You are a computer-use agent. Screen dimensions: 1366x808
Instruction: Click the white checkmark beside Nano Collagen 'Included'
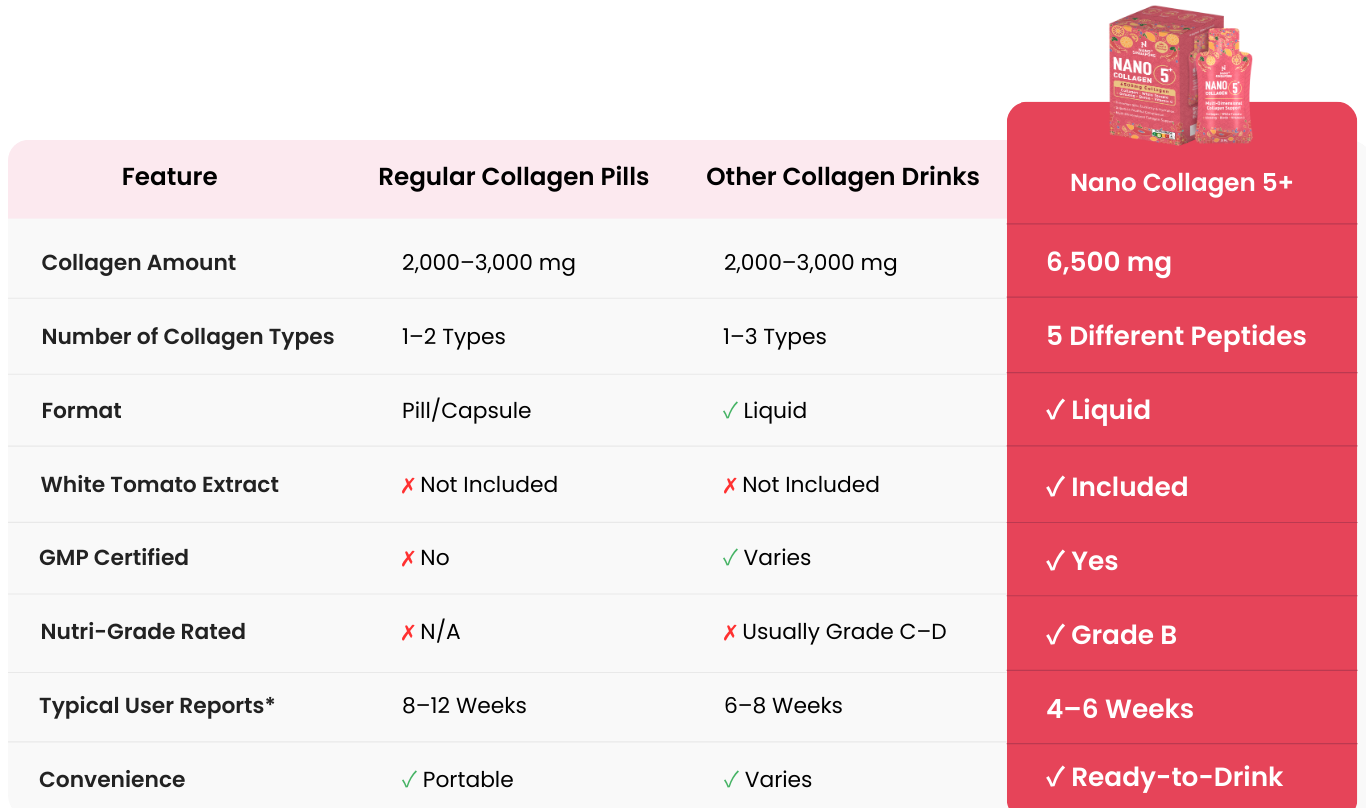click(x=1055, y=487)
